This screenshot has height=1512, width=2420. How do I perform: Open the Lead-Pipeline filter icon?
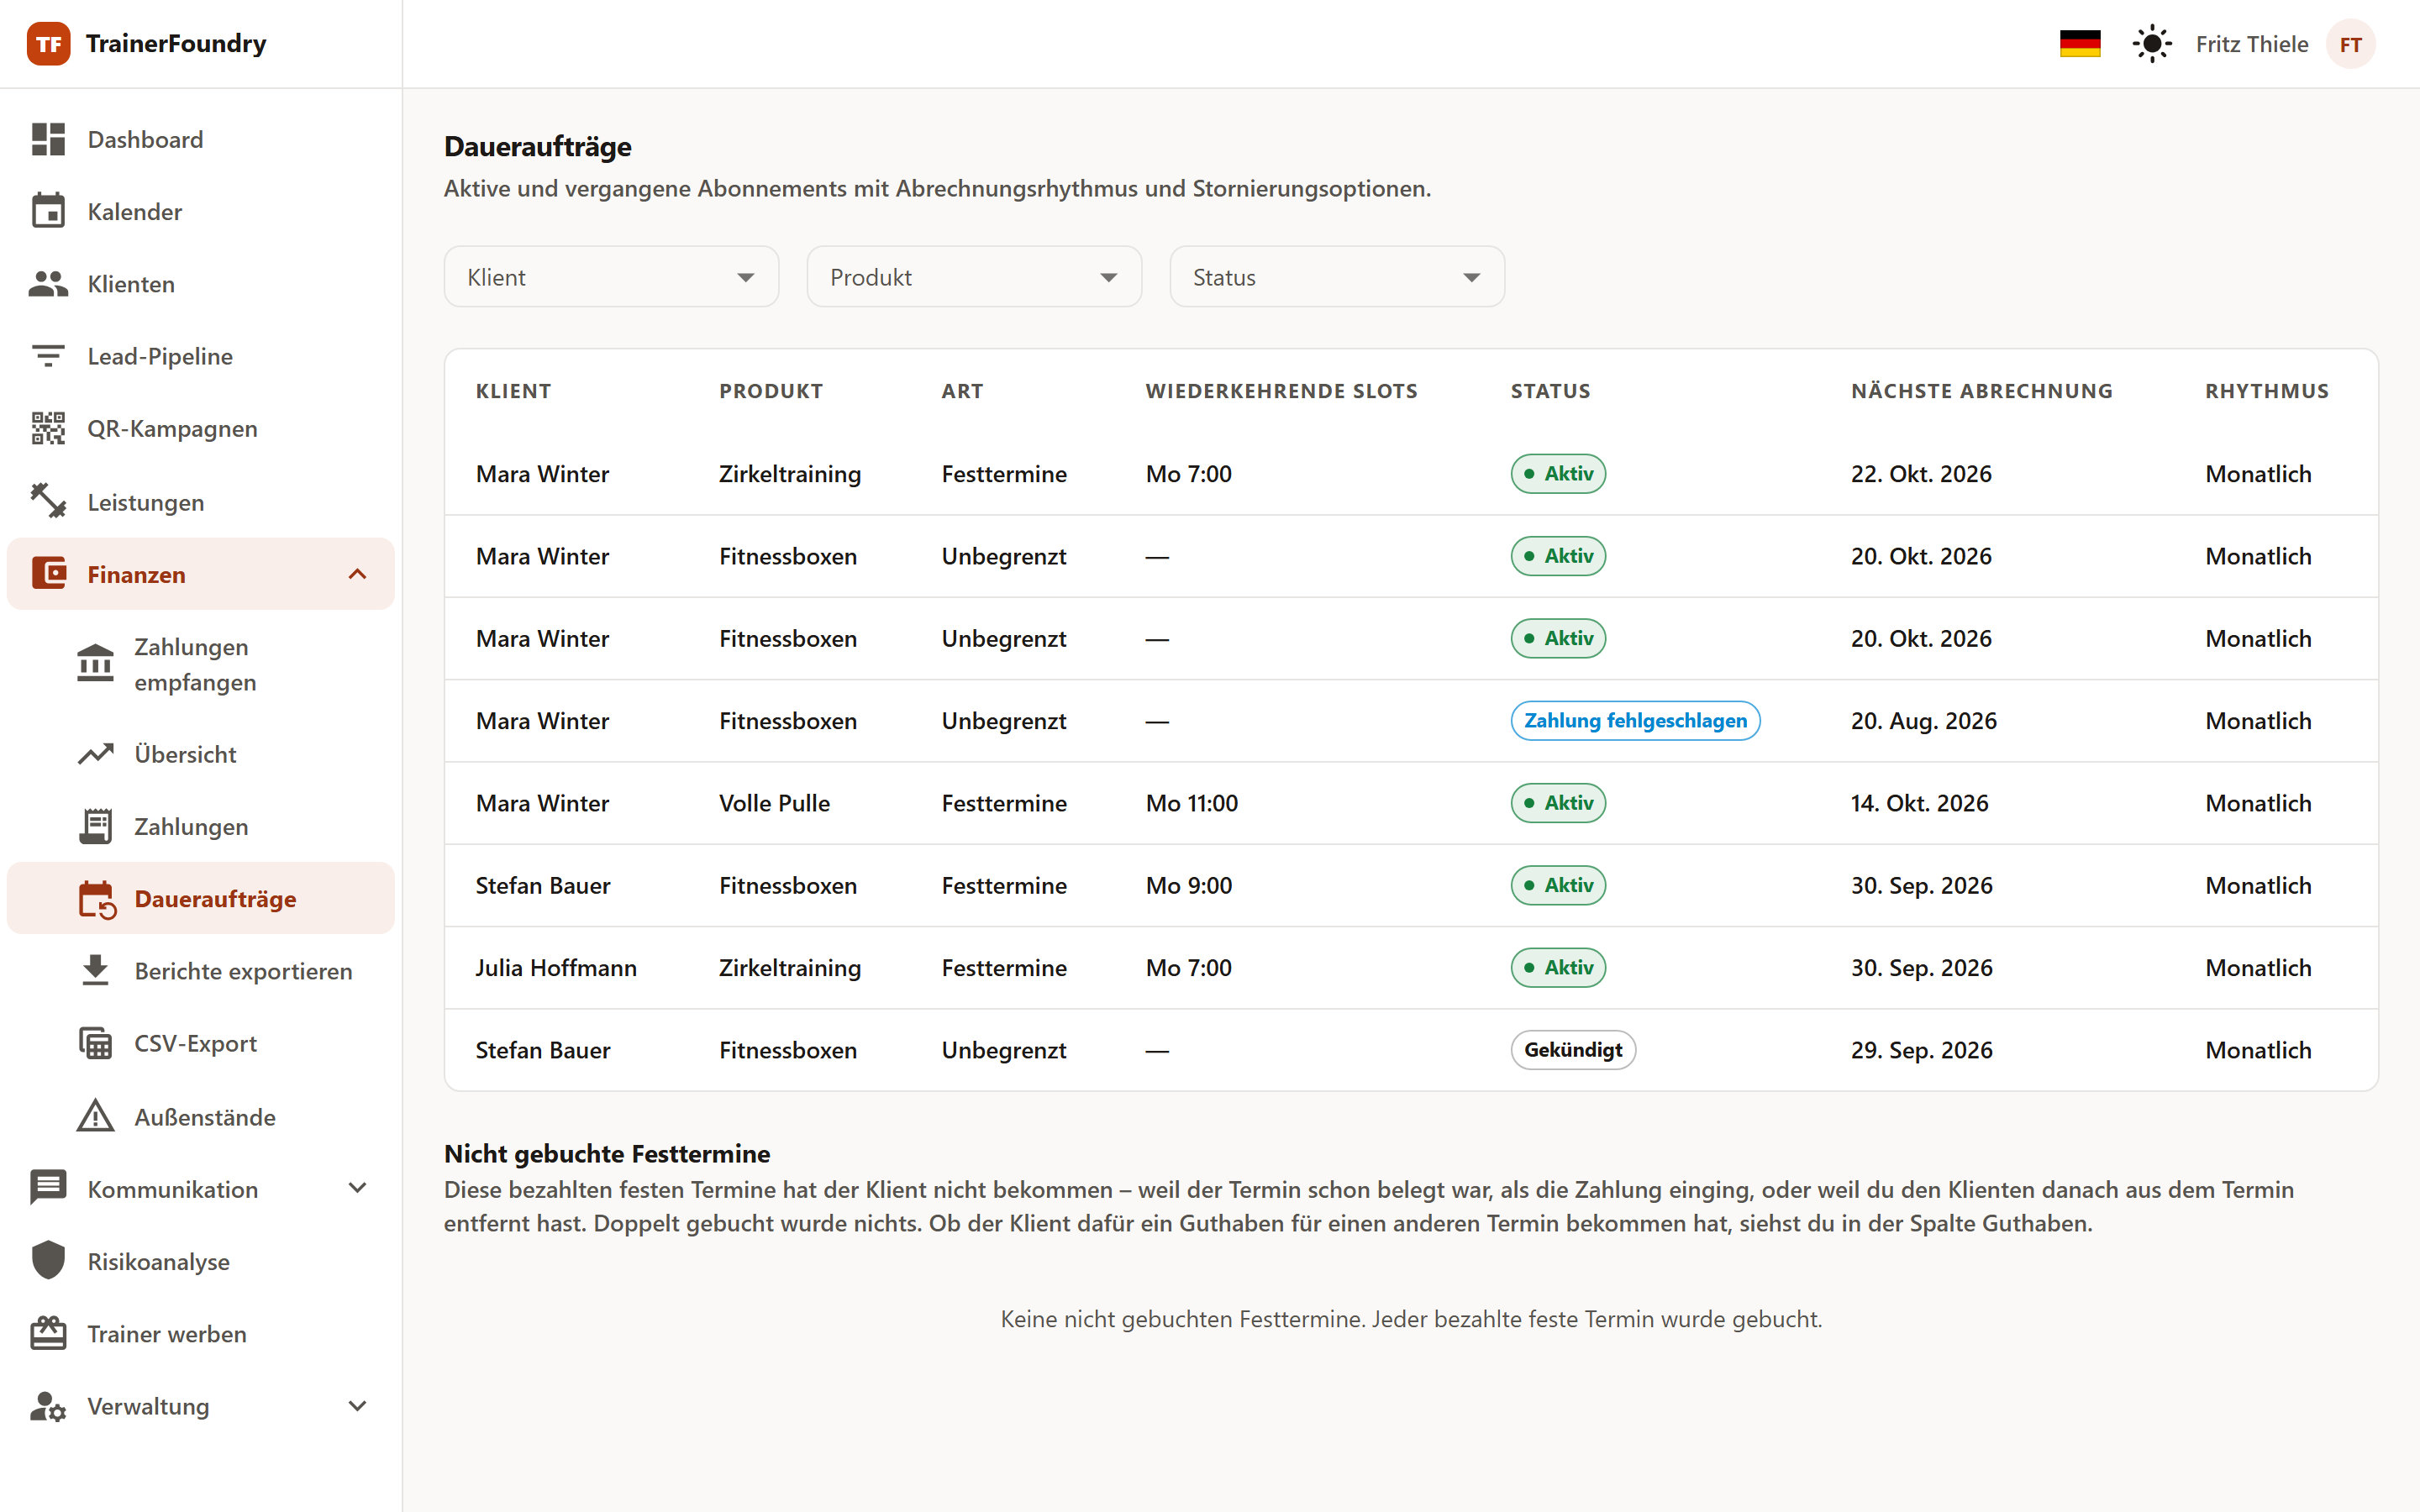(x=48, y=356)
